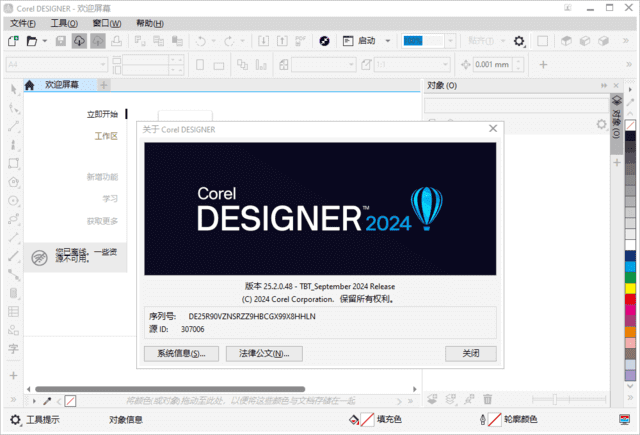
Task: Open the Open-file dropdown arrow
Action: click(x=45, y=41)
